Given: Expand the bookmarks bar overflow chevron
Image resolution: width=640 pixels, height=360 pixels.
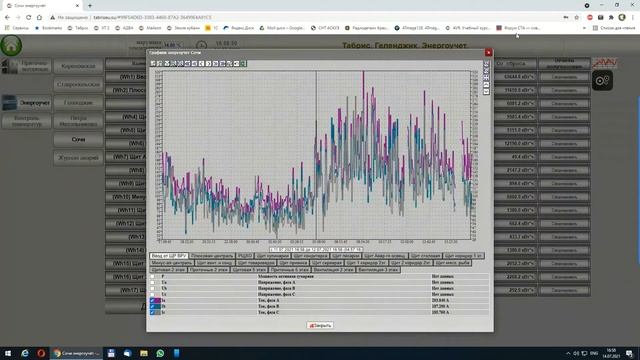Looking at the screenshot, I should (x=584, y=28).
